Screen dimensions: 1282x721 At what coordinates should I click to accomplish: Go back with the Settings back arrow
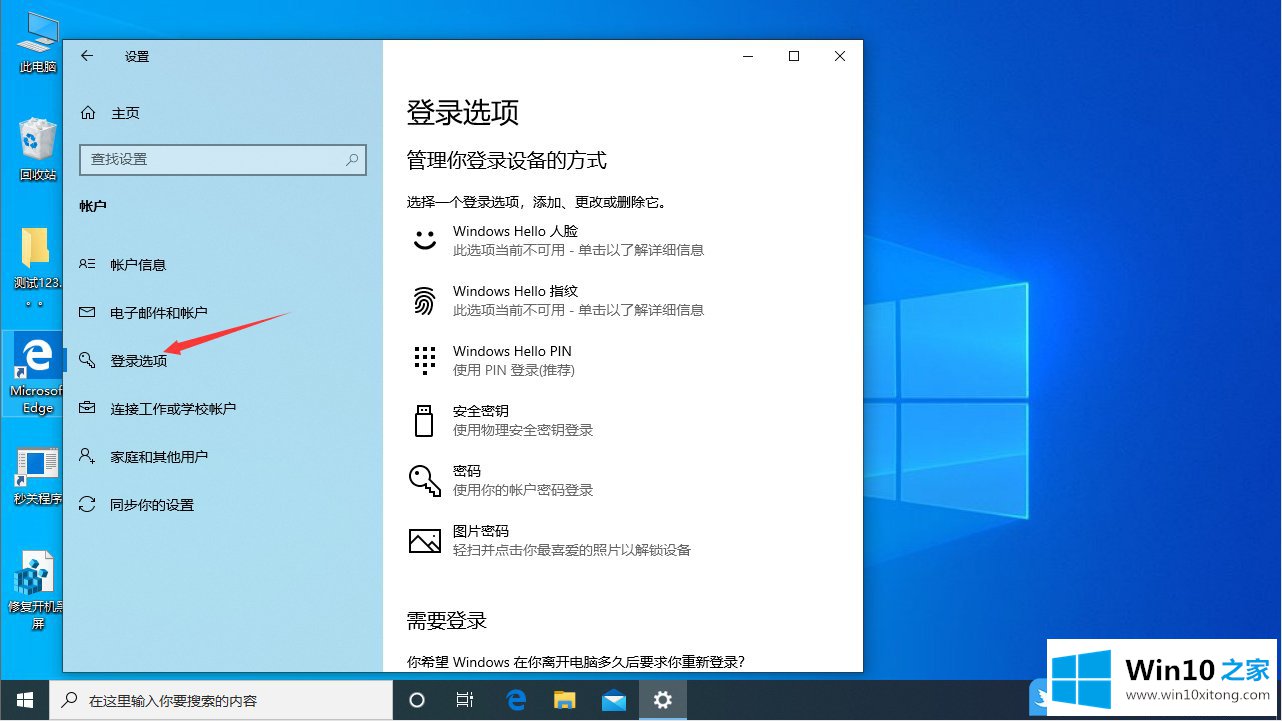click(x=87, y=56)
